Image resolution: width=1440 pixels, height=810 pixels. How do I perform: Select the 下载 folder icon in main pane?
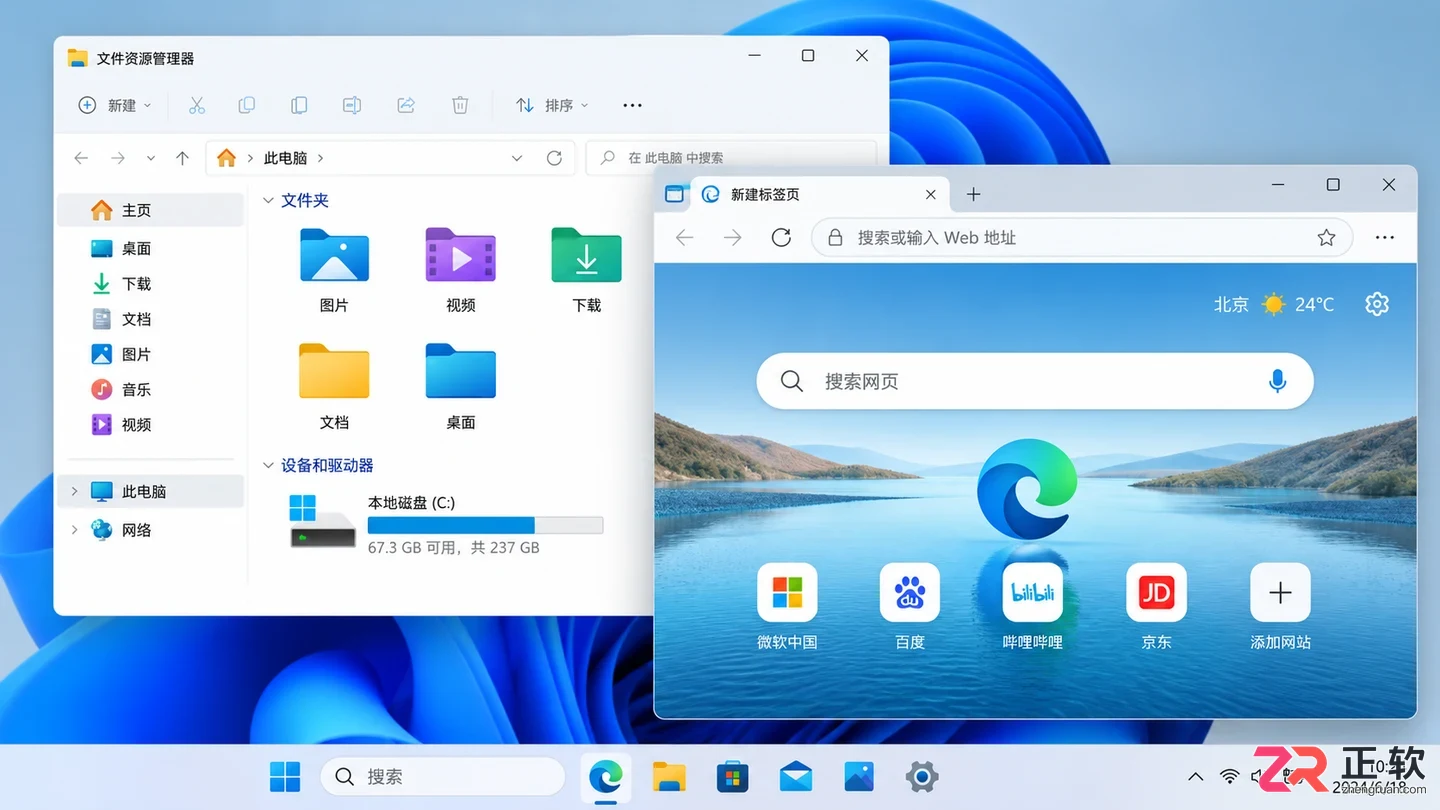coord(586,255)
